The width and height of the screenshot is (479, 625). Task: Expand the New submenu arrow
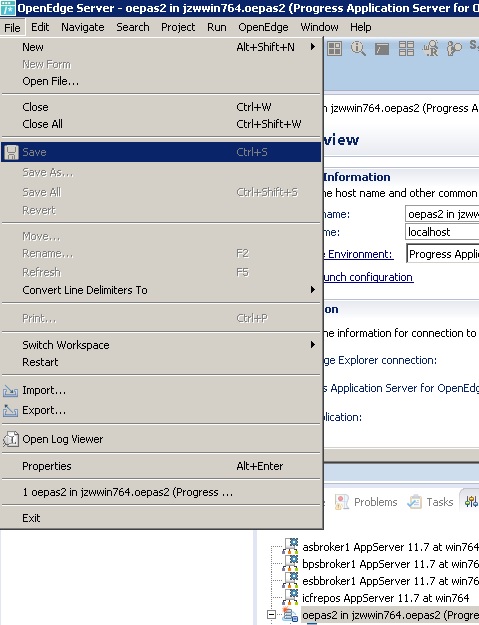pos(313,47)
